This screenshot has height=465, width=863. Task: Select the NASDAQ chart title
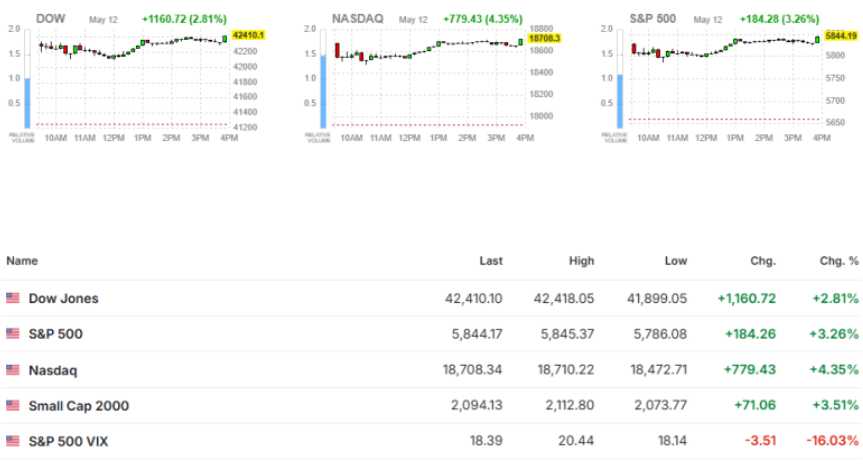[357, 19]
